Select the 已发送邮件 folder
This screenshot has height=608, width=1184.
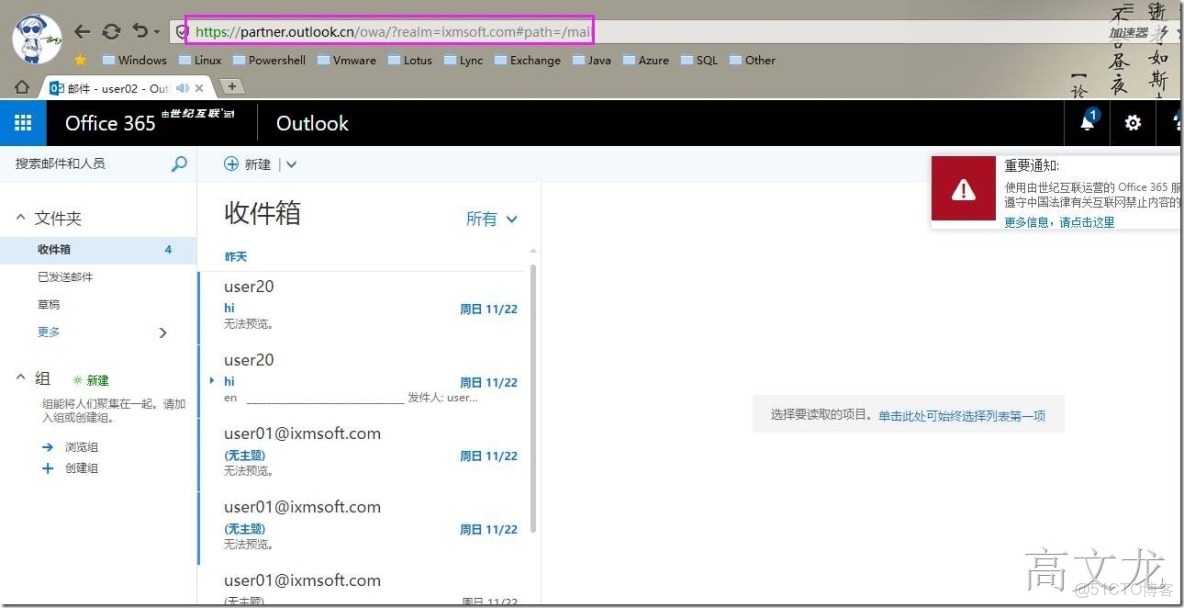pyautogui.click(x=63, y=277)
